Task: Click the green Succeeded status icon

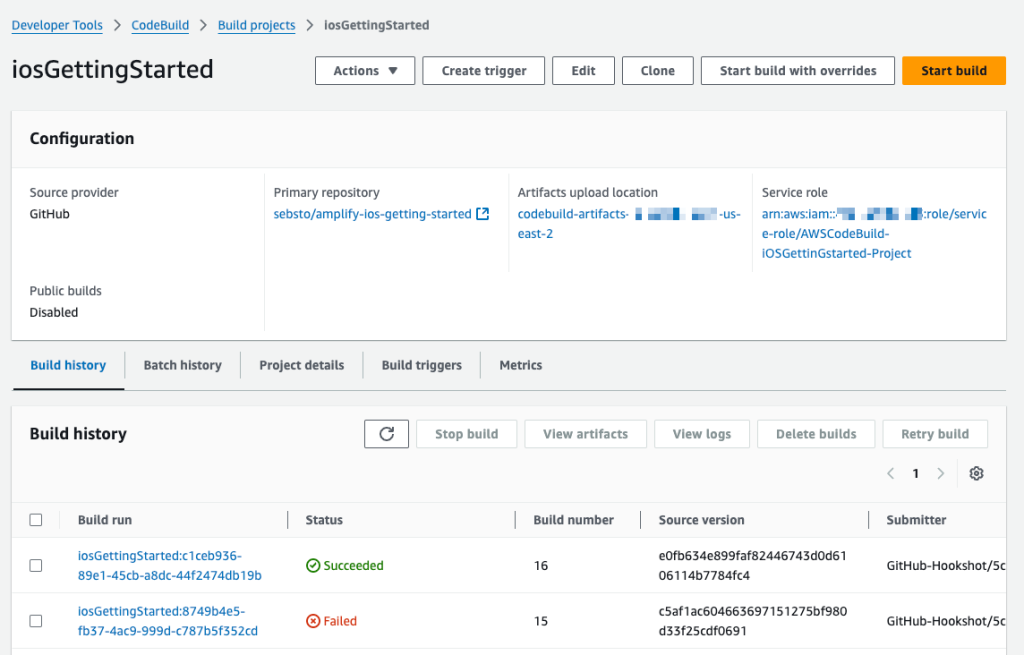Action: [313, 566]
